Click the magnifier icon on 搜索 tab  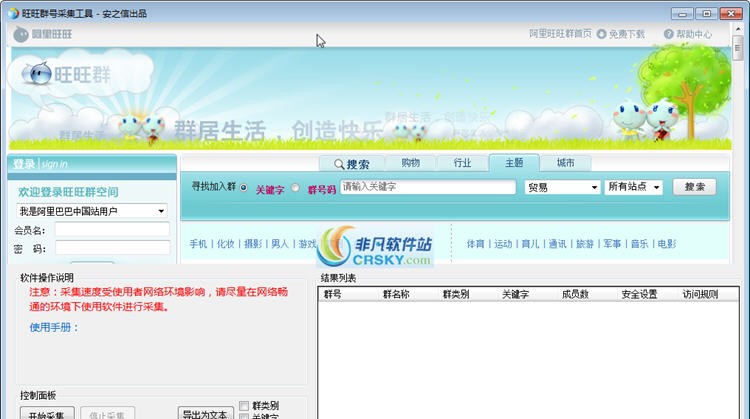coord(339,164)
